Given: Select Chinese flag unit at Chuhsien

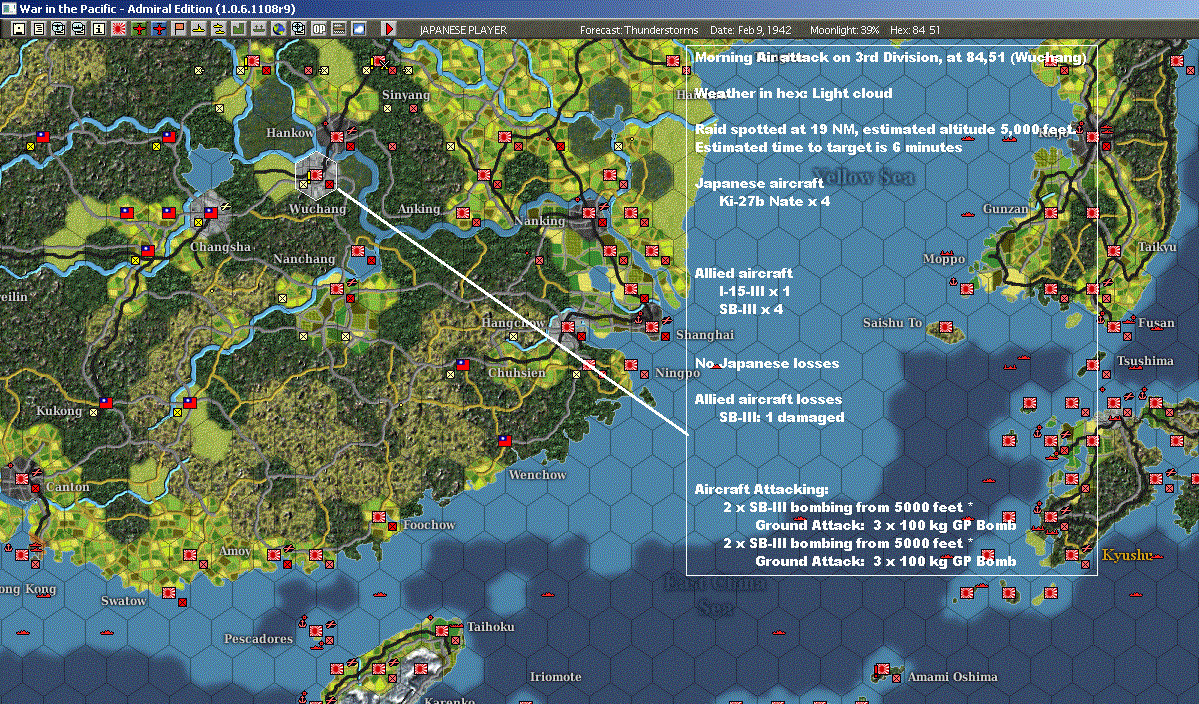Looking at the screenshot, I should pyautogui.click(x=463, y=365).
